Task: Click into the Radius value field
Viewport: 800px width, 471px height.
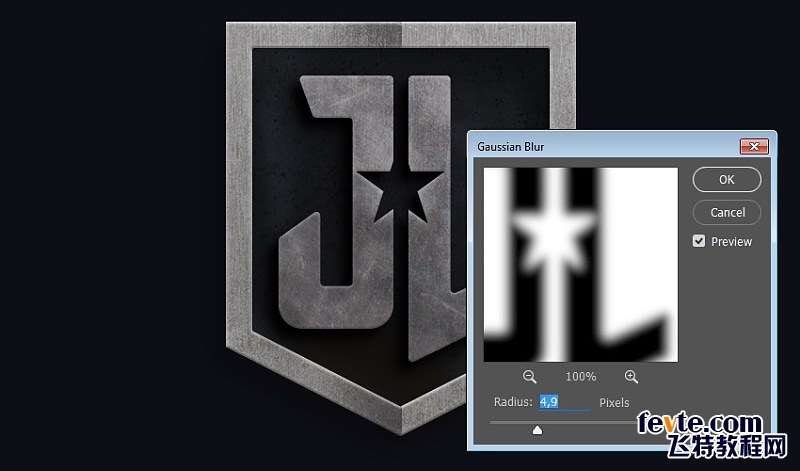Action: pyautogui.click(x=565, y=402)
